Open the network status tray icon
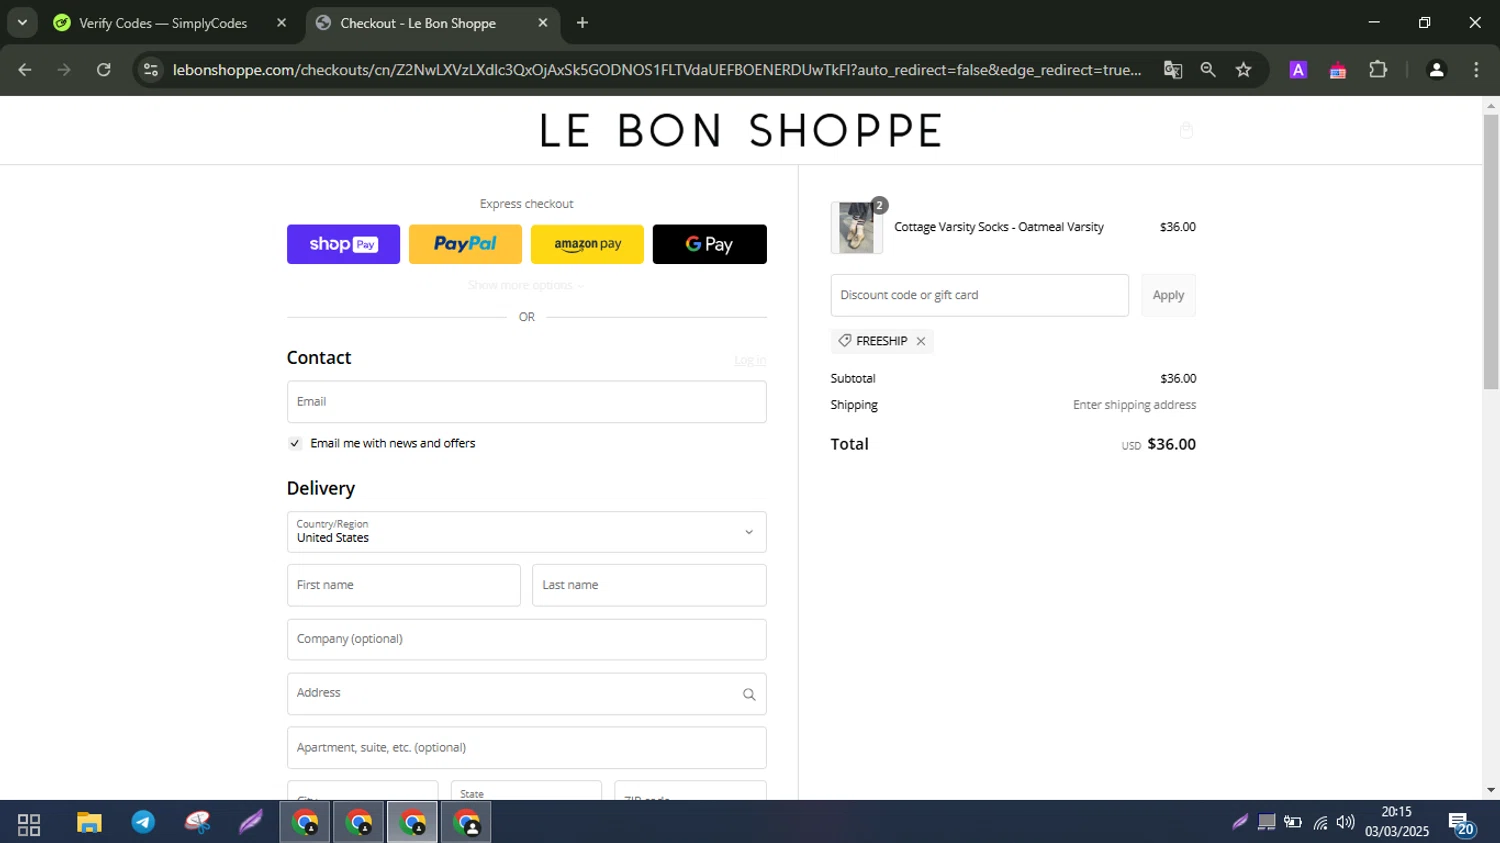Viewport: 1500px width, 843px height. pyautogui.click(x=1320, y=823)
